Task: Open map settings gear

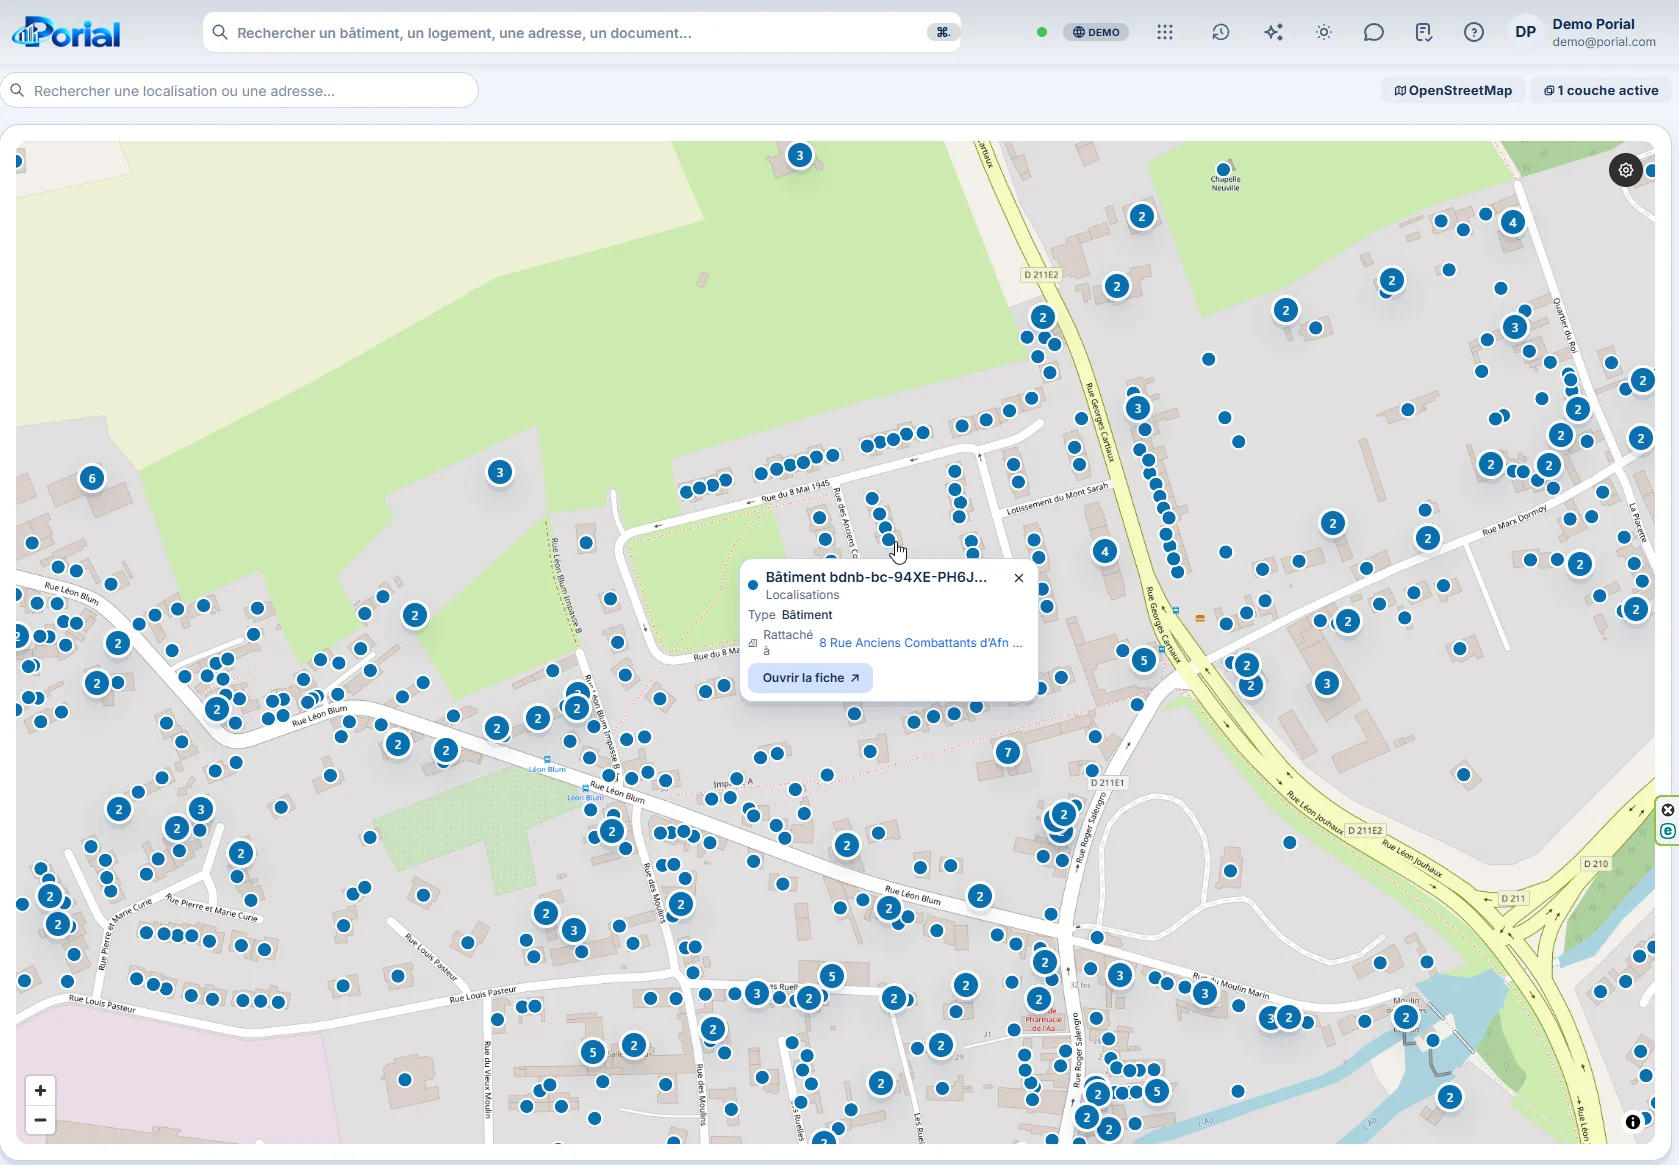Action: click(x=1626, y=170)
